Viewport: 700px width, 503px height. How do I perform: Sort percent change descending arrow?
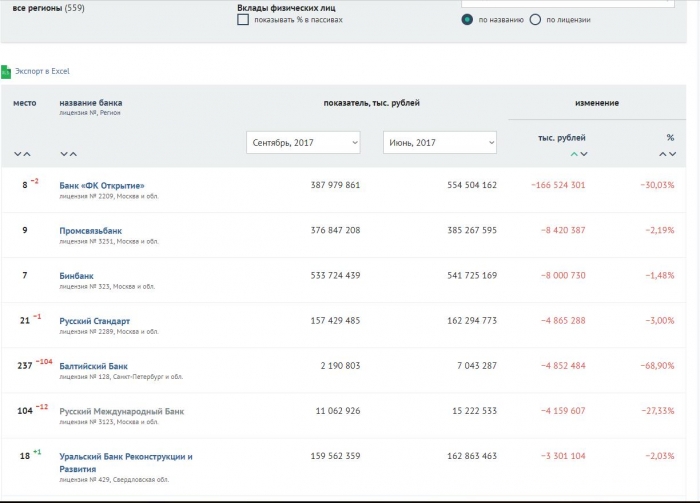point(673,154)
